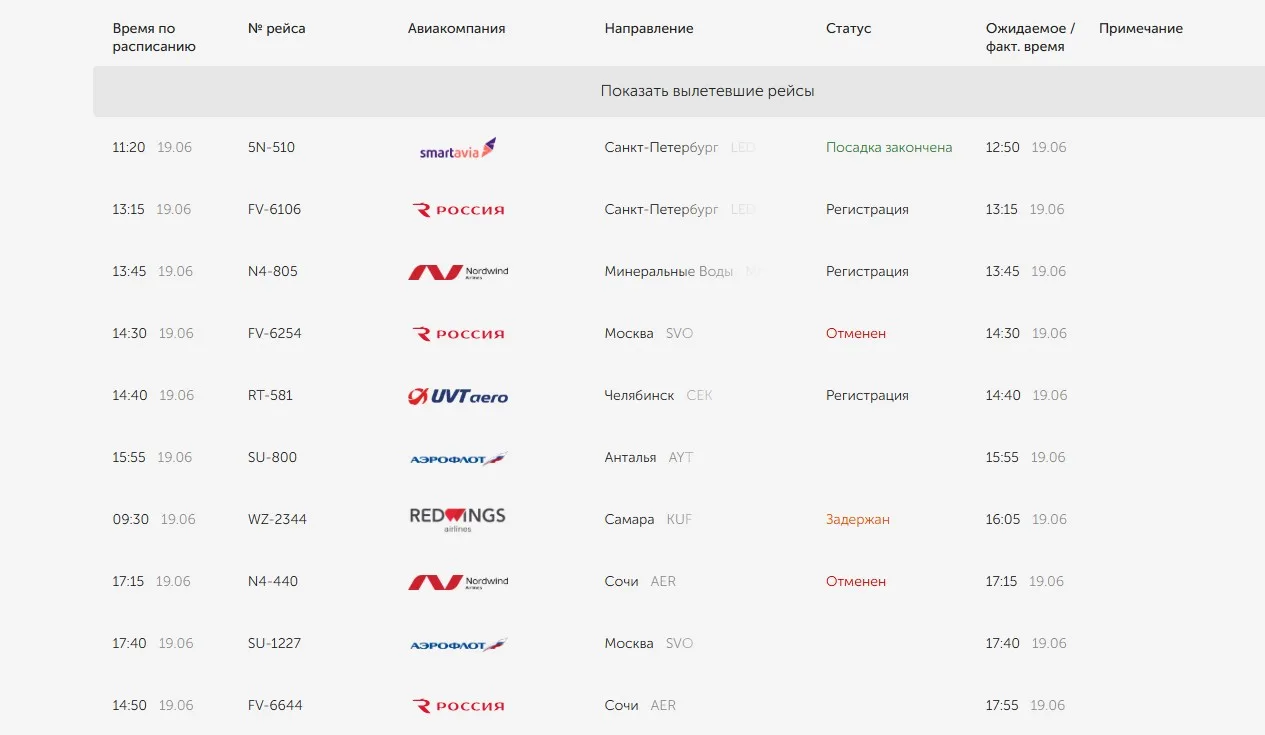The image size is (1265, 735).
Task: Select the Nordwind logo for flight N4-805
Action: pyautogui.click(x=458, y=272)
